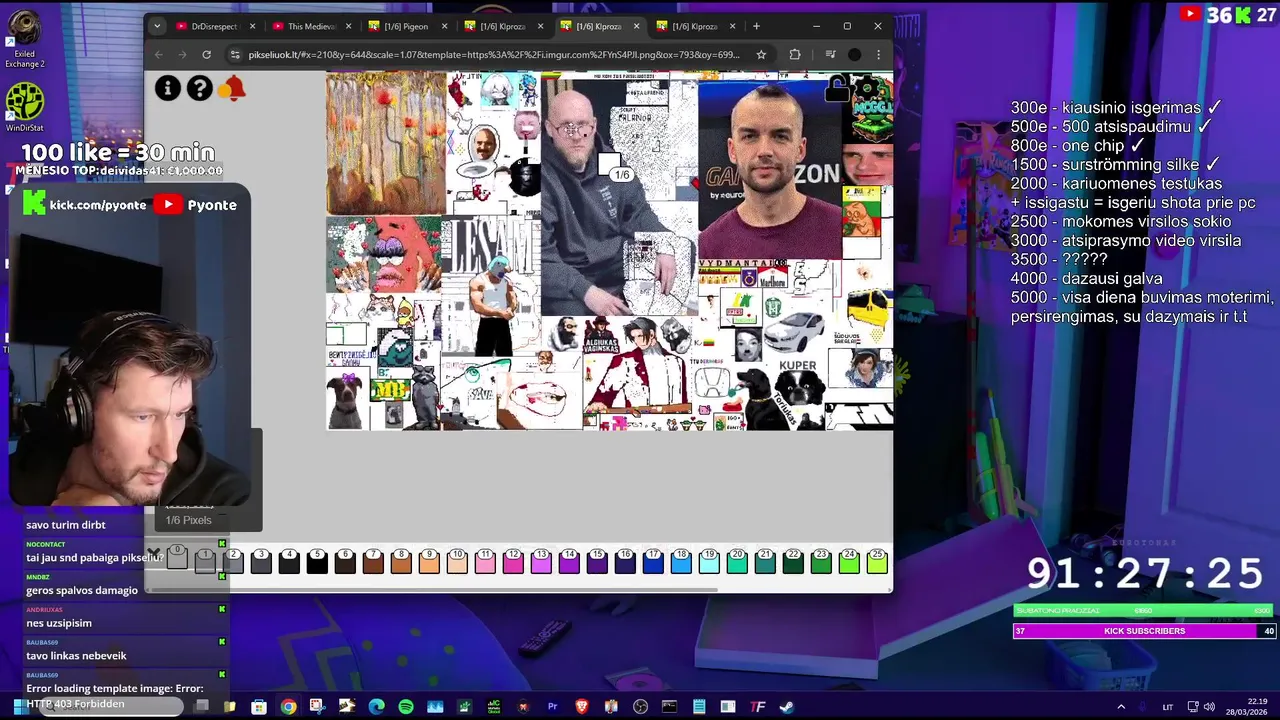Open Steam from the taskbar

click(x=787, y=707)
